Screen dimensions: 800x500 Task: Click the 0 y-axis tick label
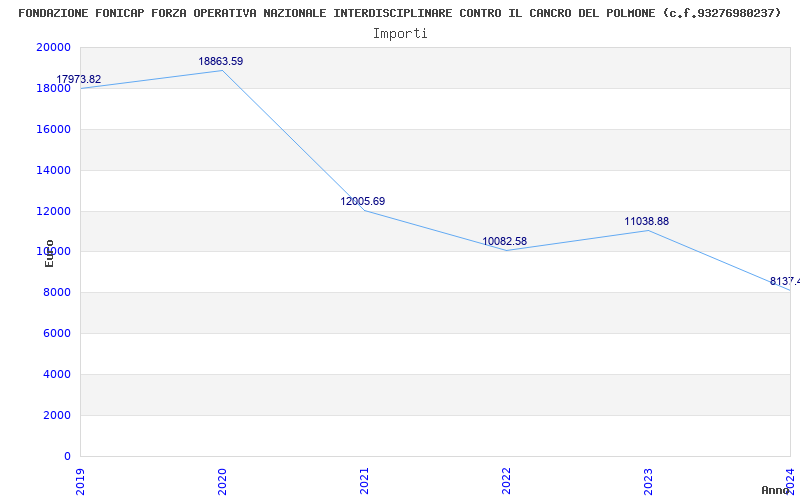pyautogui.click(x=67, y=456)
